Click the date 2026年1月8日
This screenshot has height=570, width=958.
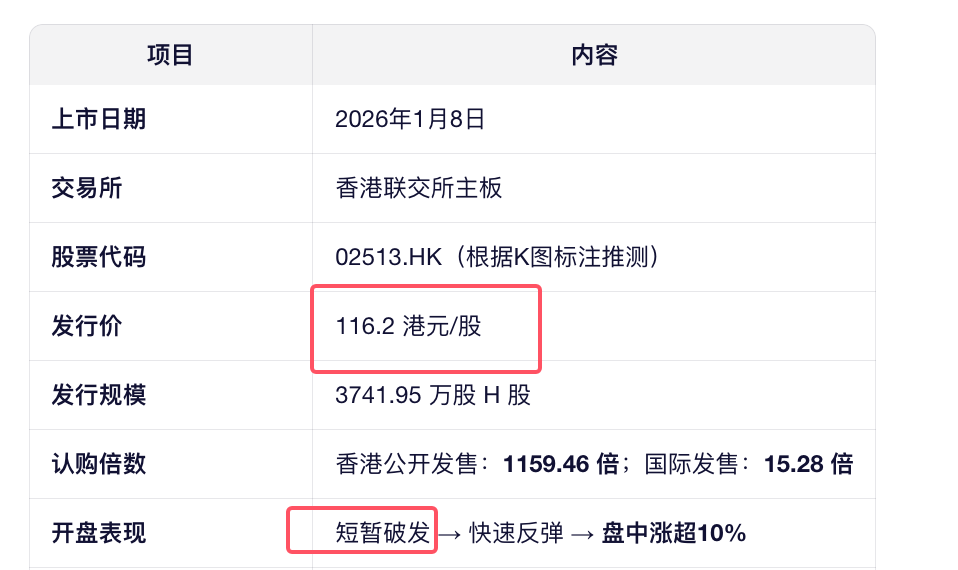pos(410,119)
